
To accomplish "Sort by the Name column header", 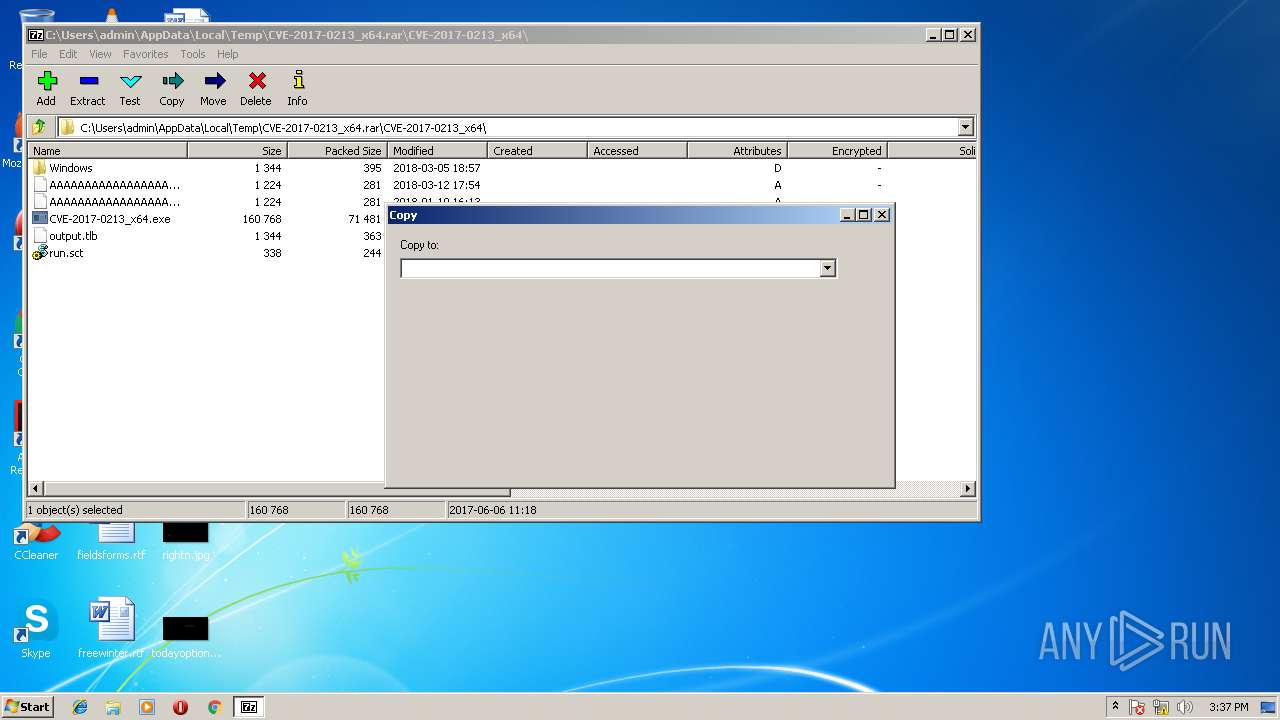I will click(108, 151).
